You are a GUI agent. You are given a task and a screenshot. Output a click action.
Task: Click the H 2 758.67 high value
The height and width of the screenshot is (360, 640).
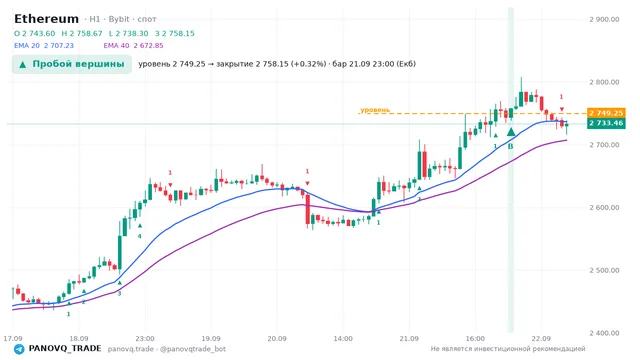(x=82, y=33)
